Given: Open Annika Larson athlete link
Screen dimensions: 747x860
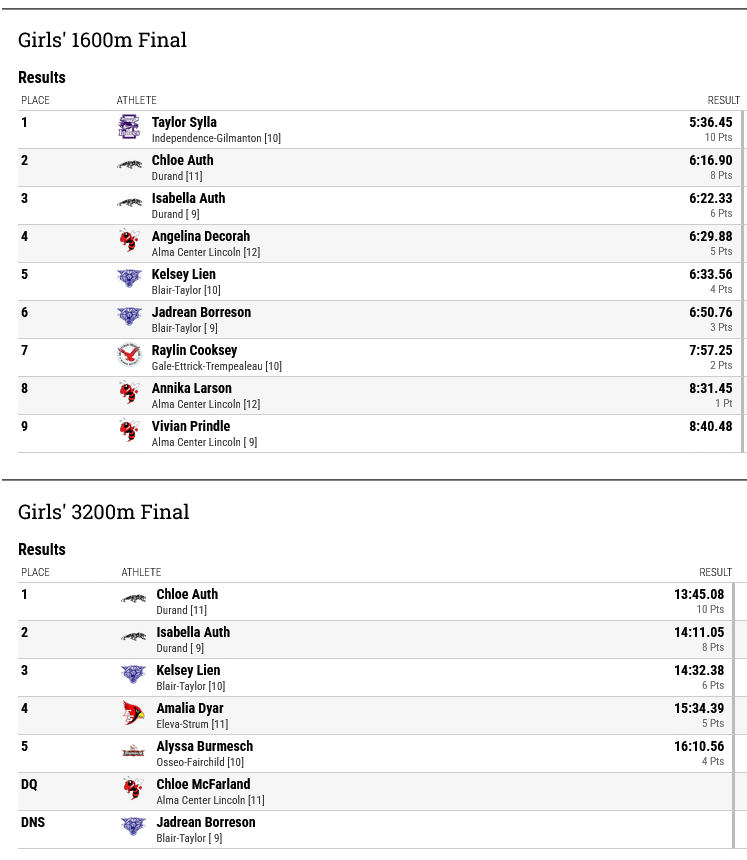Looking at the screenshot, I should pyautogui.click(x=192, y=388).
